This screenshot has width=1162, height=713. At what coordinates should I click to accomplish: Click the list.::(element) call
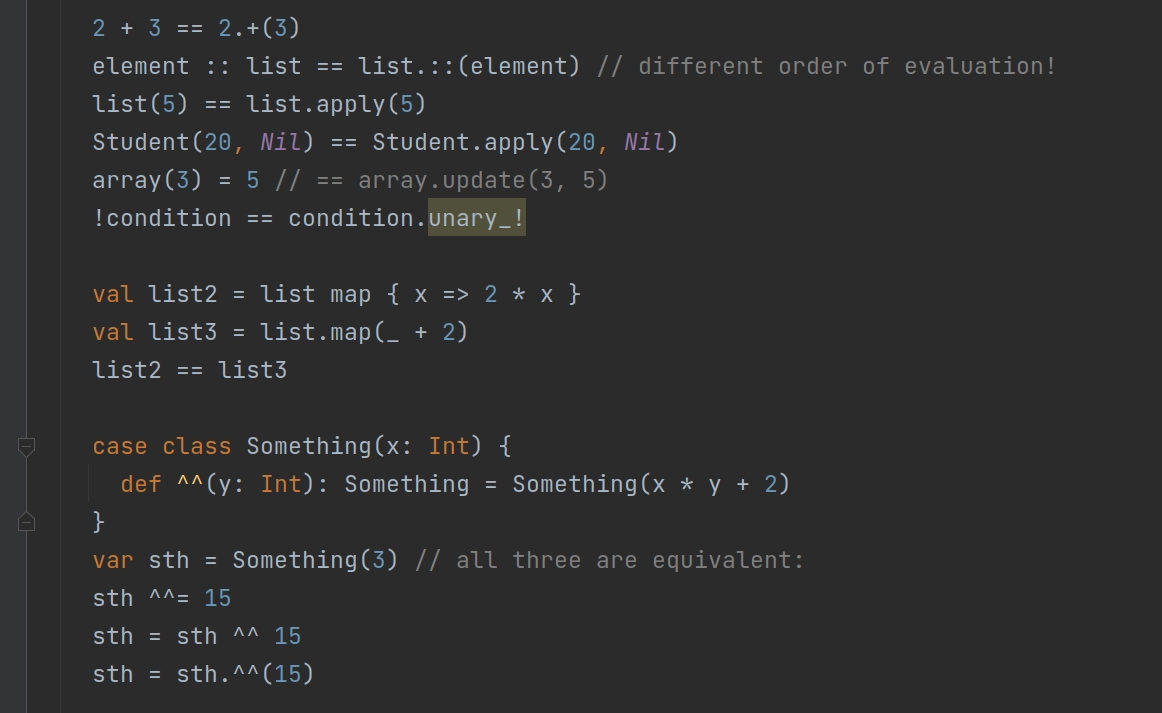(469, 66)
